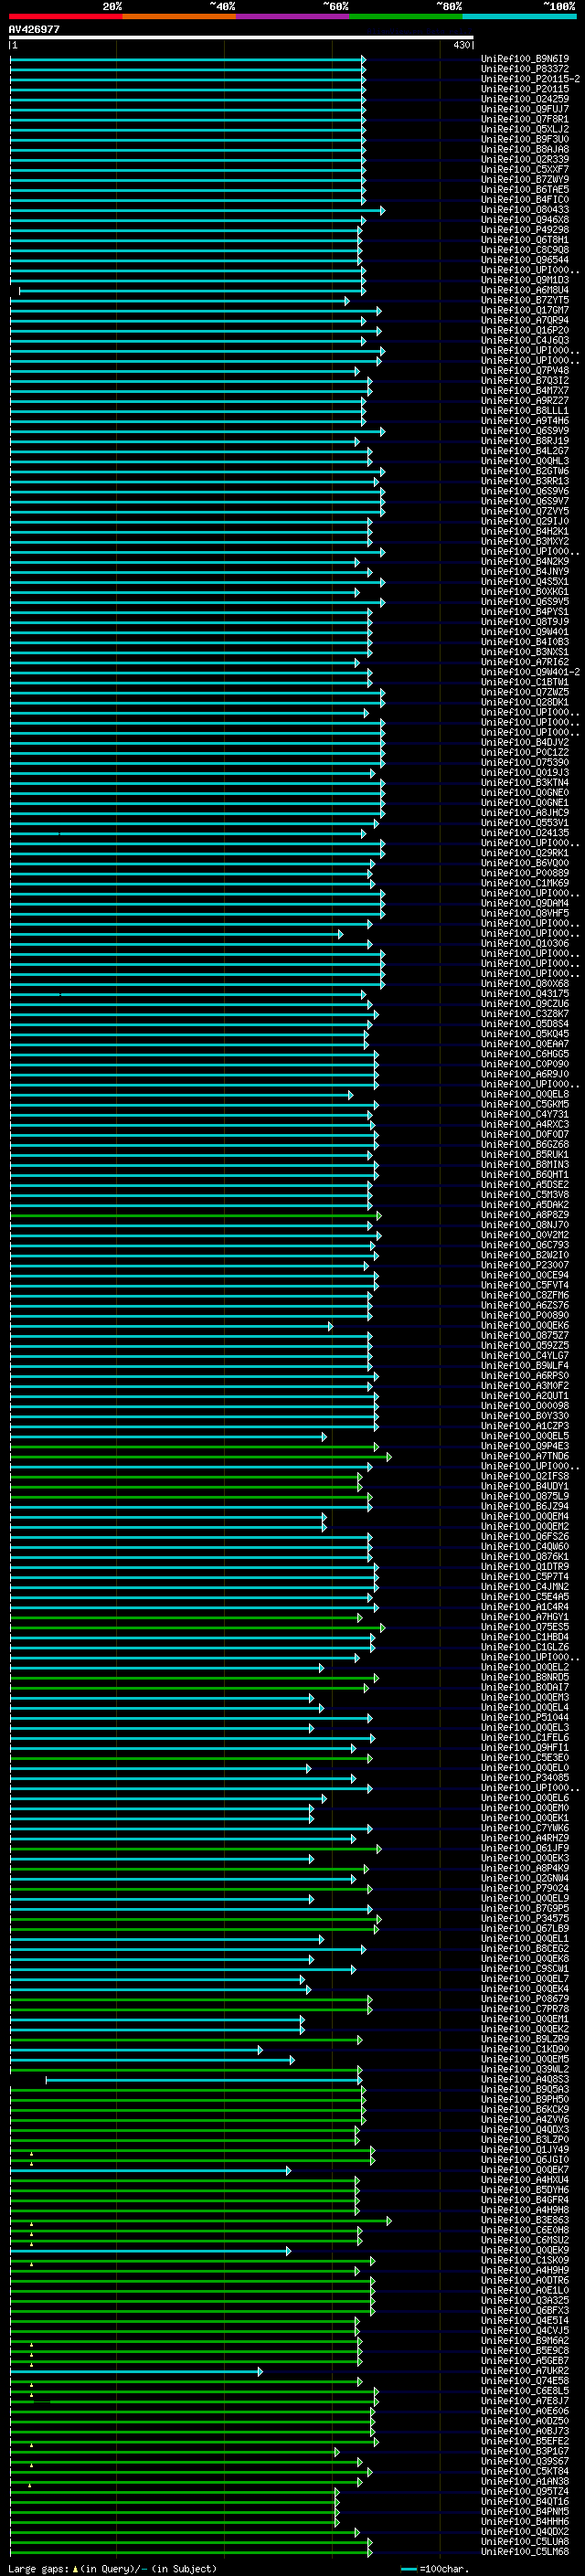Open hit UniRef100_B9N6I9
Viewport: 585px width, 2576px height.
(525, 59)
